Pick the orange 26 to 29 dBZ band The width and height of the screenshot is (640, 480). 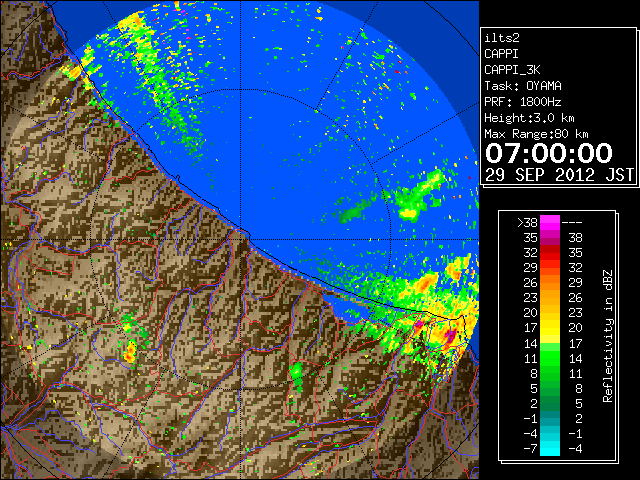550,282
